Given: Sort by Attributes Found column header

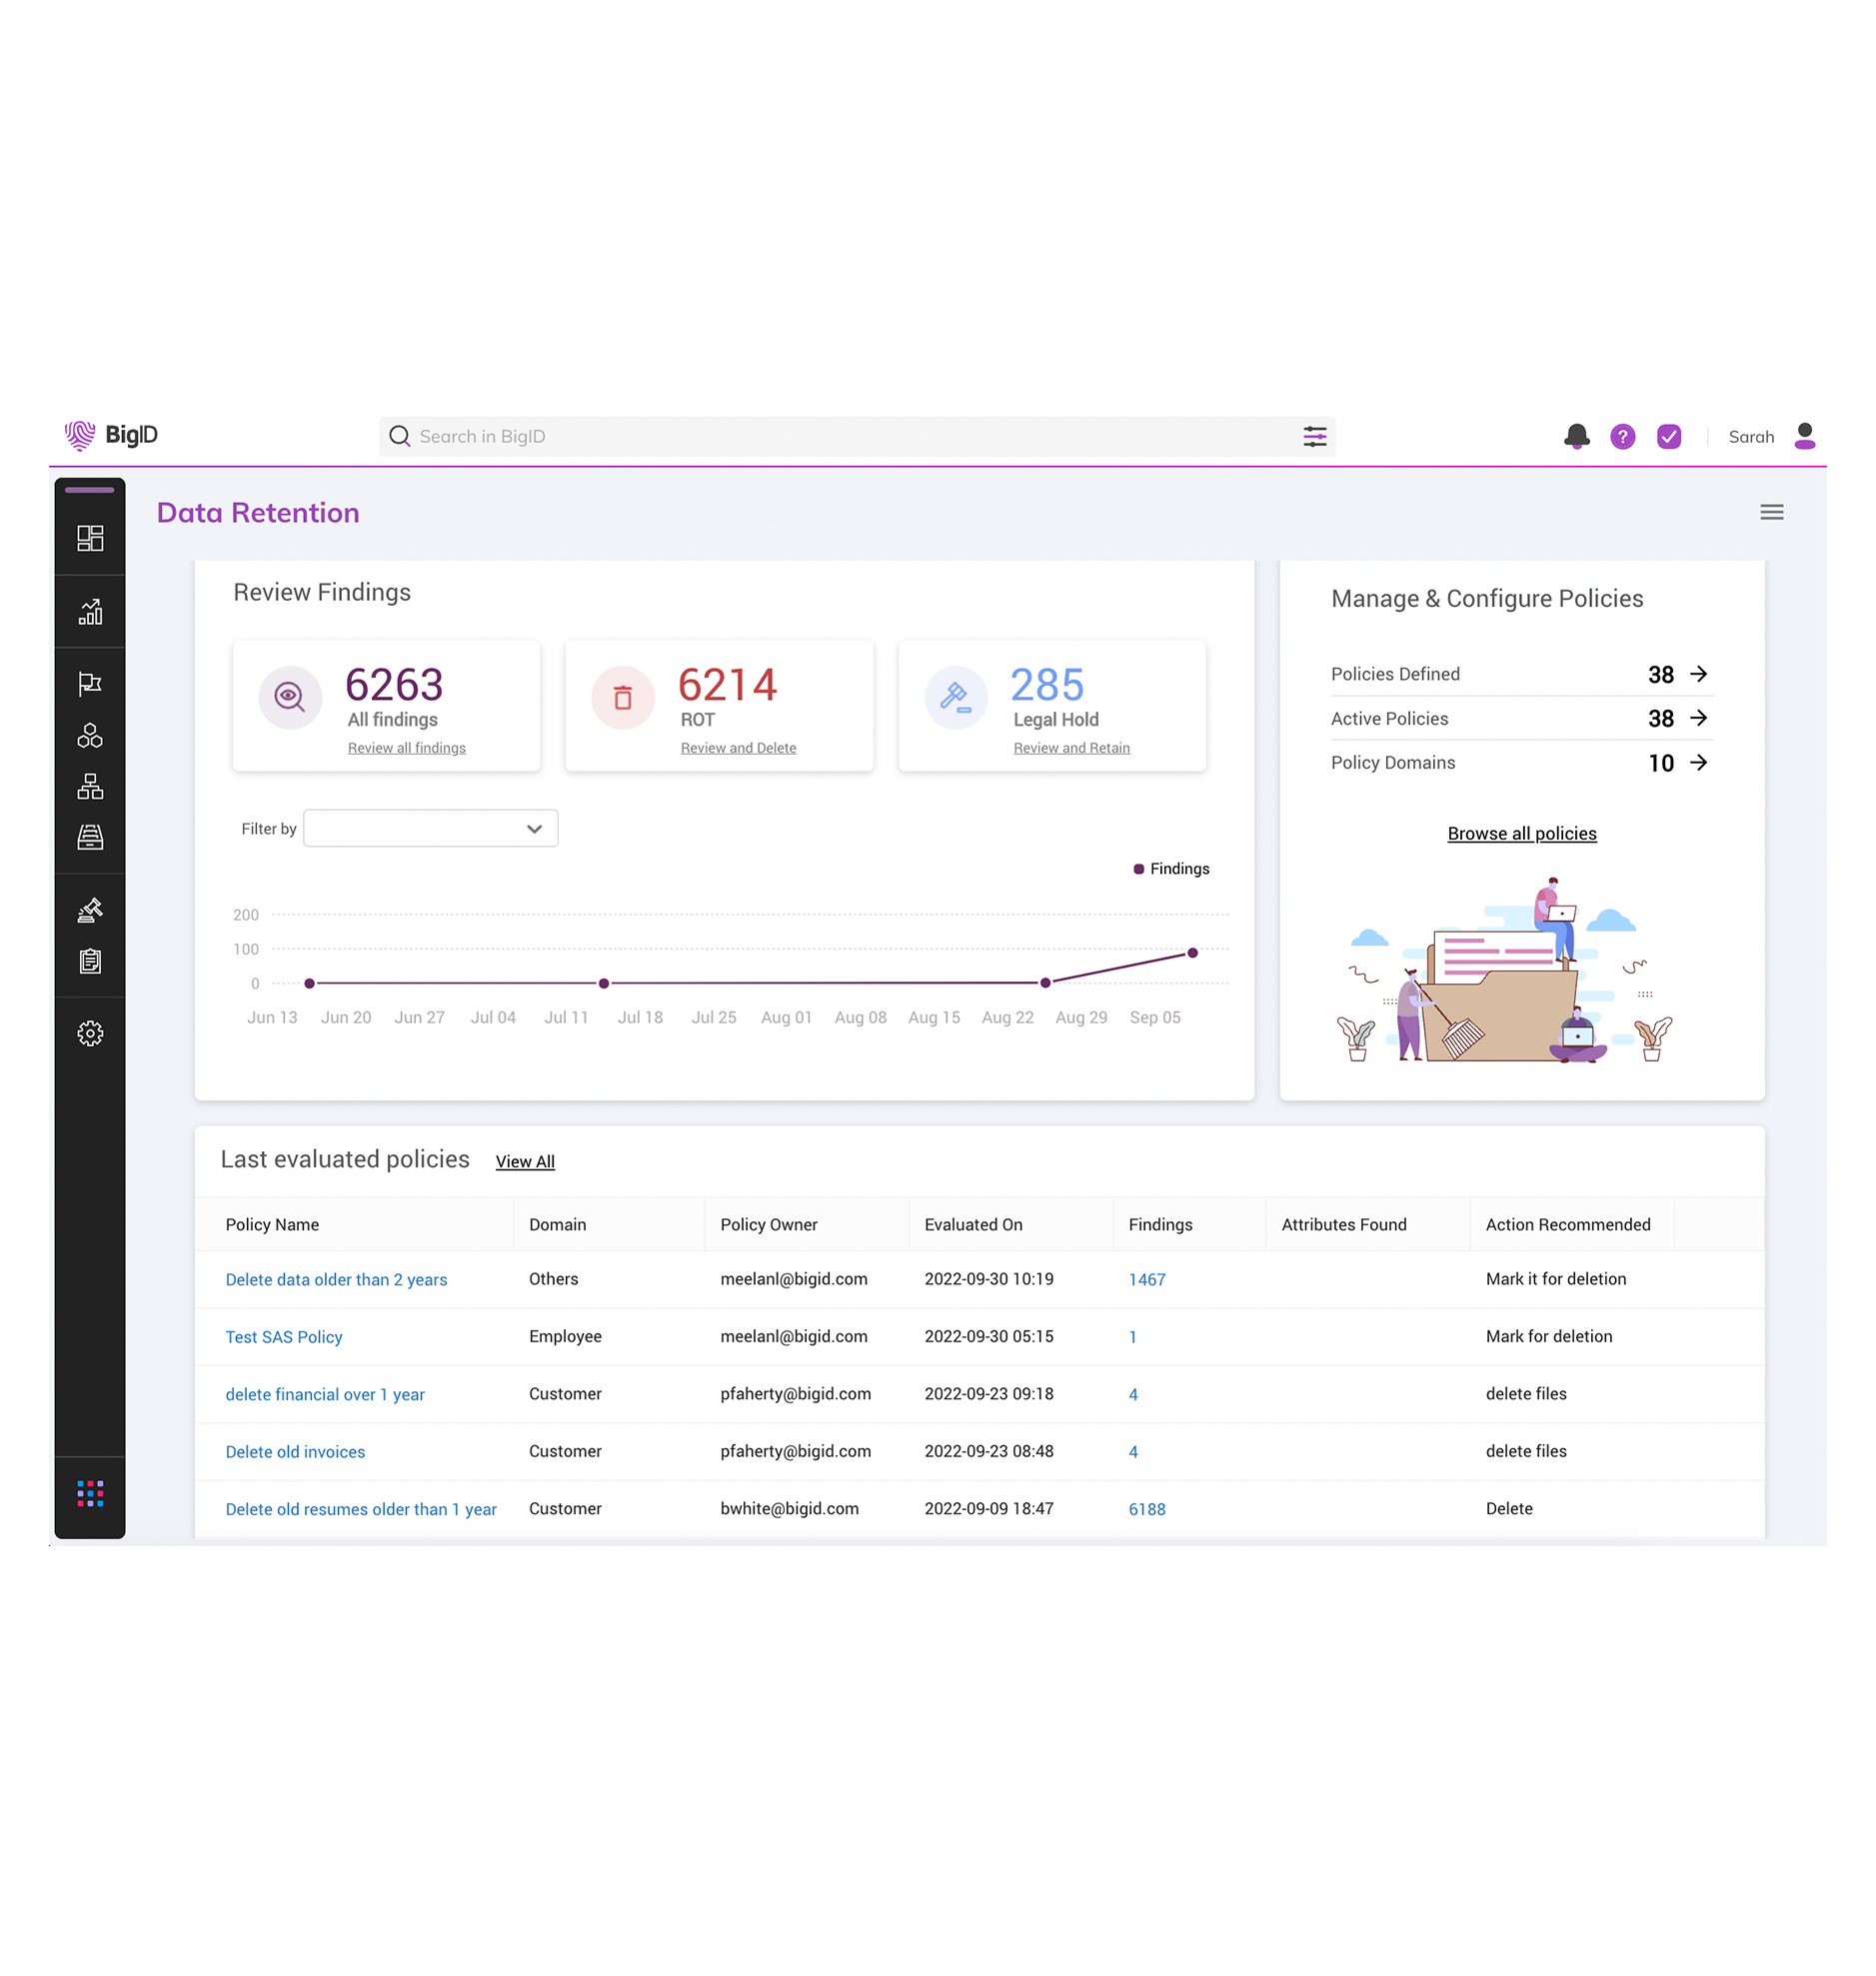Looking at the screenshot, I should pyautogui.click(x=1344, y=1225).
